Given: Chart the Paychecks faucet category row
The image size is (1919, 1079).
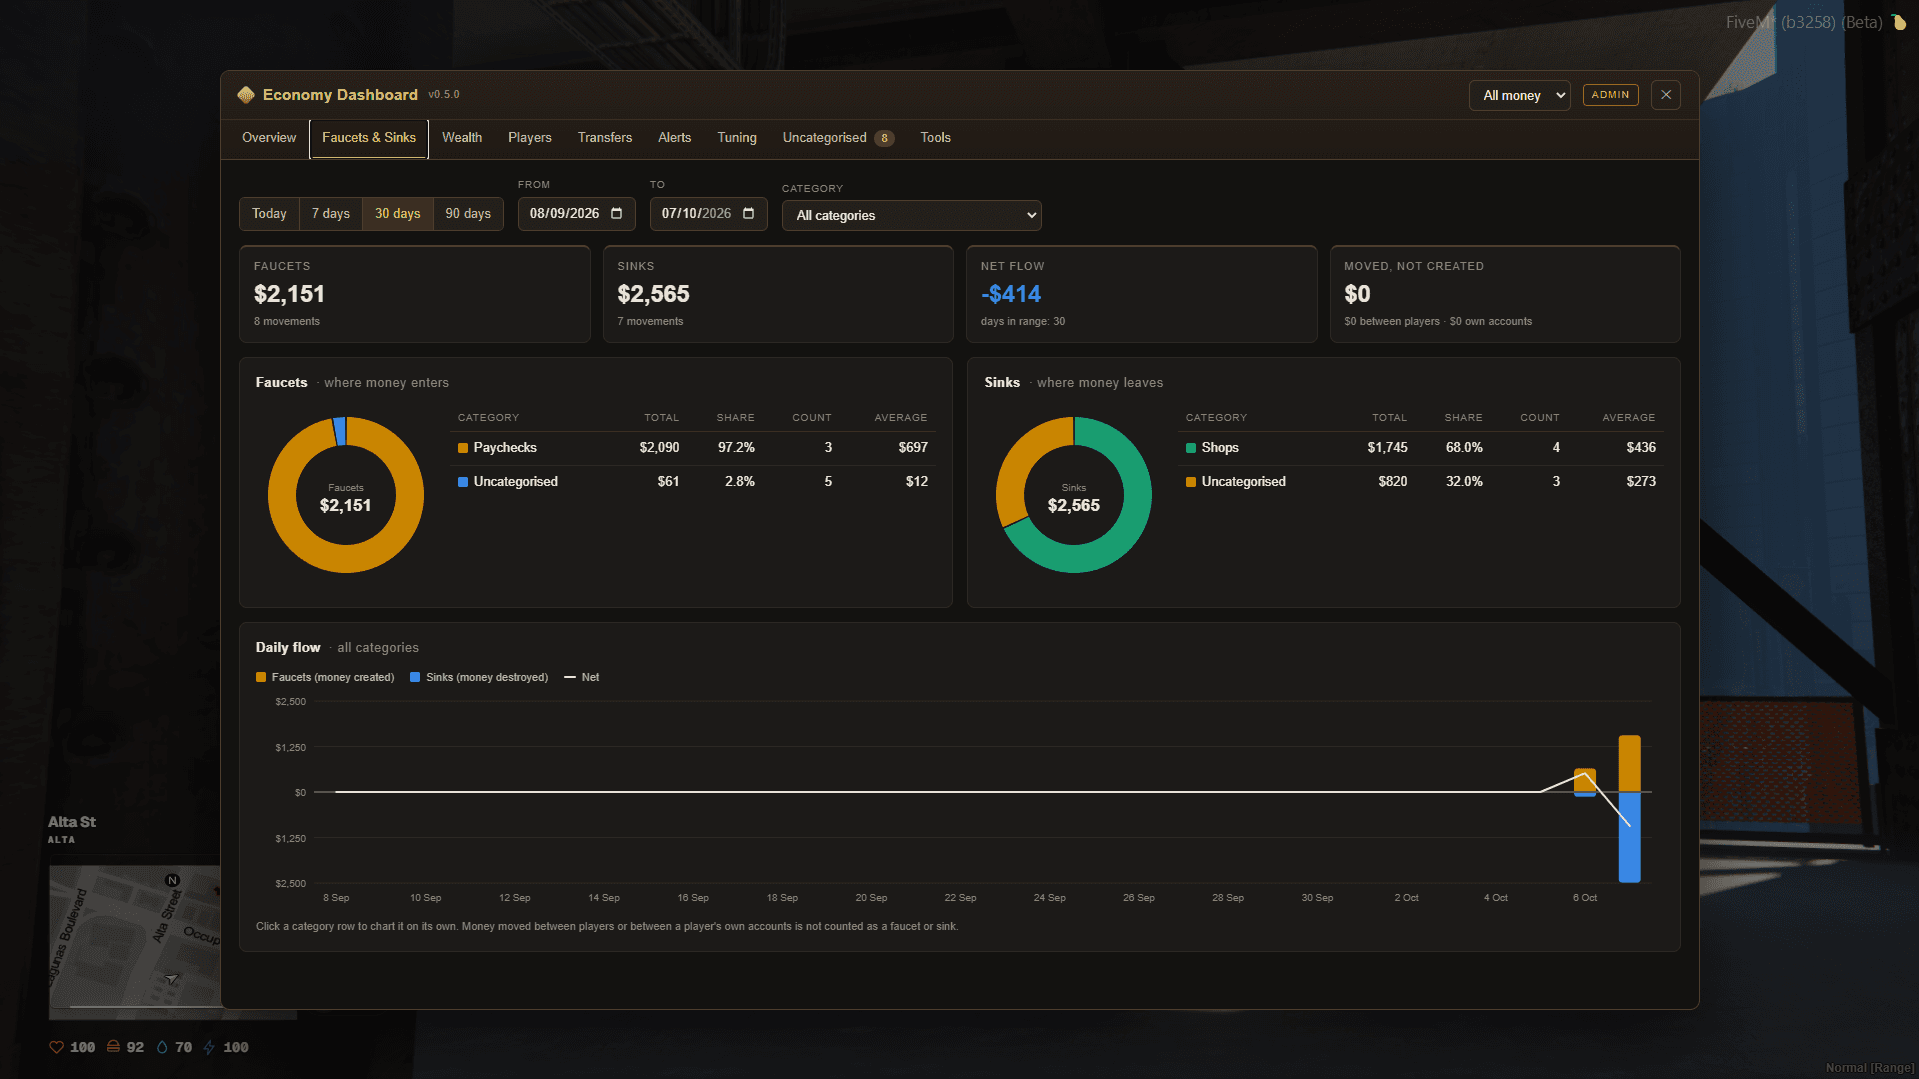Looking at the screenshot, I should click(693, 448).
